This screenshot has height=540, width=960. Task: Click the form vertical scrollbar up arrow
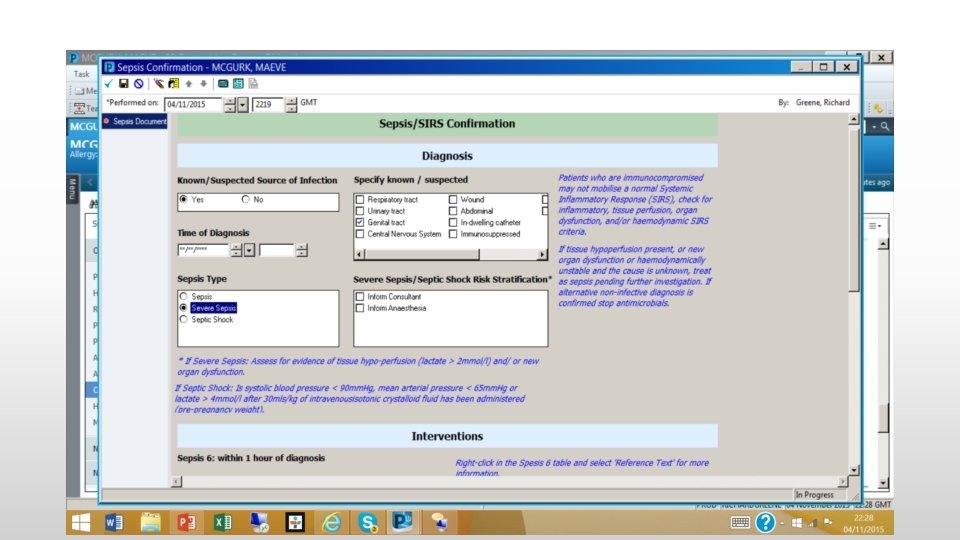tap(854, 119)
